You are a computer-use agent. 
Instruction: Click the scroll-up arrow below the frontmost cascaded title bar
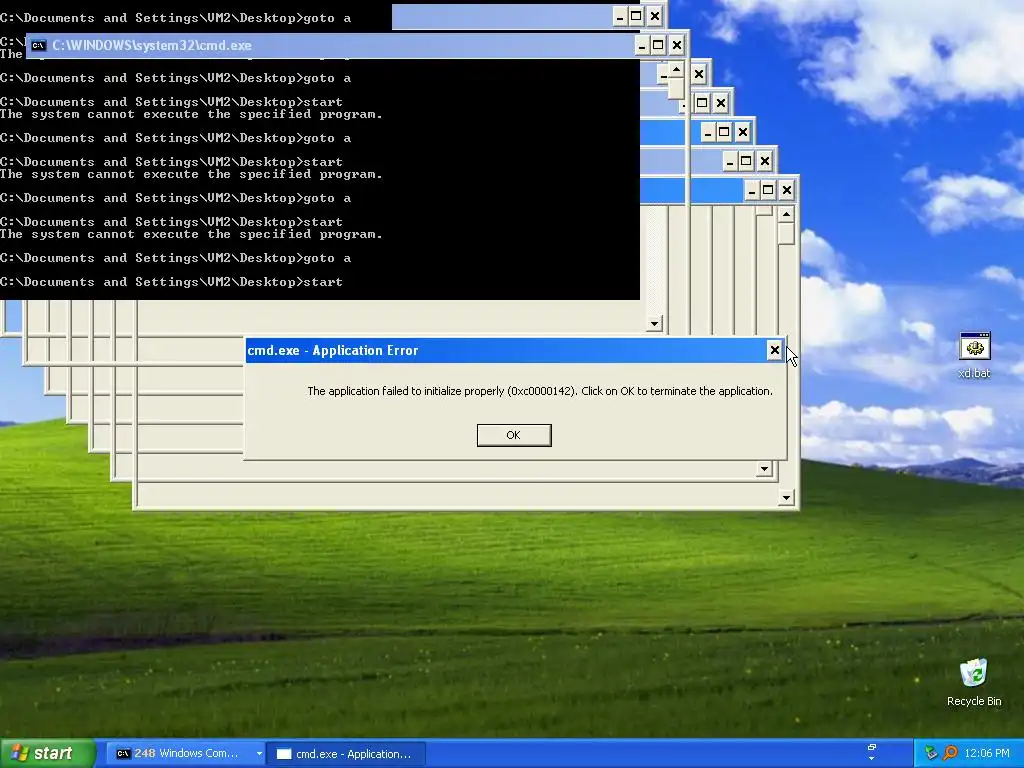pyautogui.click(x=786, y=214)
